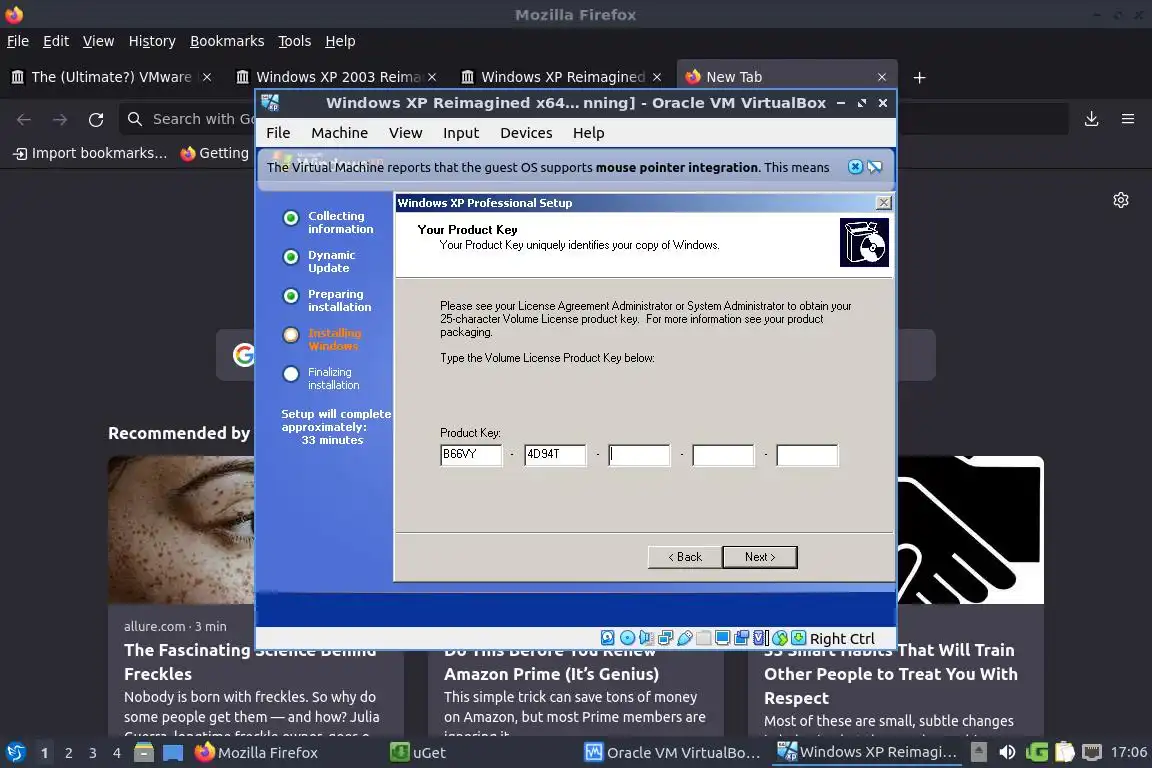Open VirtualBox Help menu

click(588, 133)
